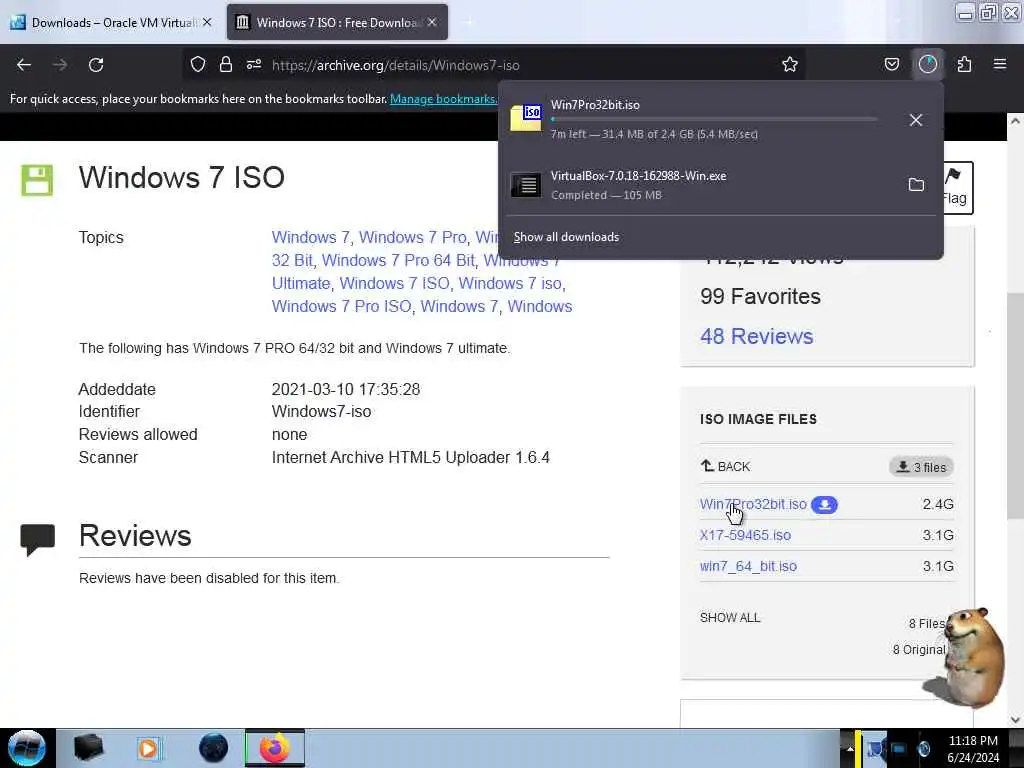This screenshot has width=1024, height=768.
Task: Click the taskbar clock and date
Action: (973, 749)
